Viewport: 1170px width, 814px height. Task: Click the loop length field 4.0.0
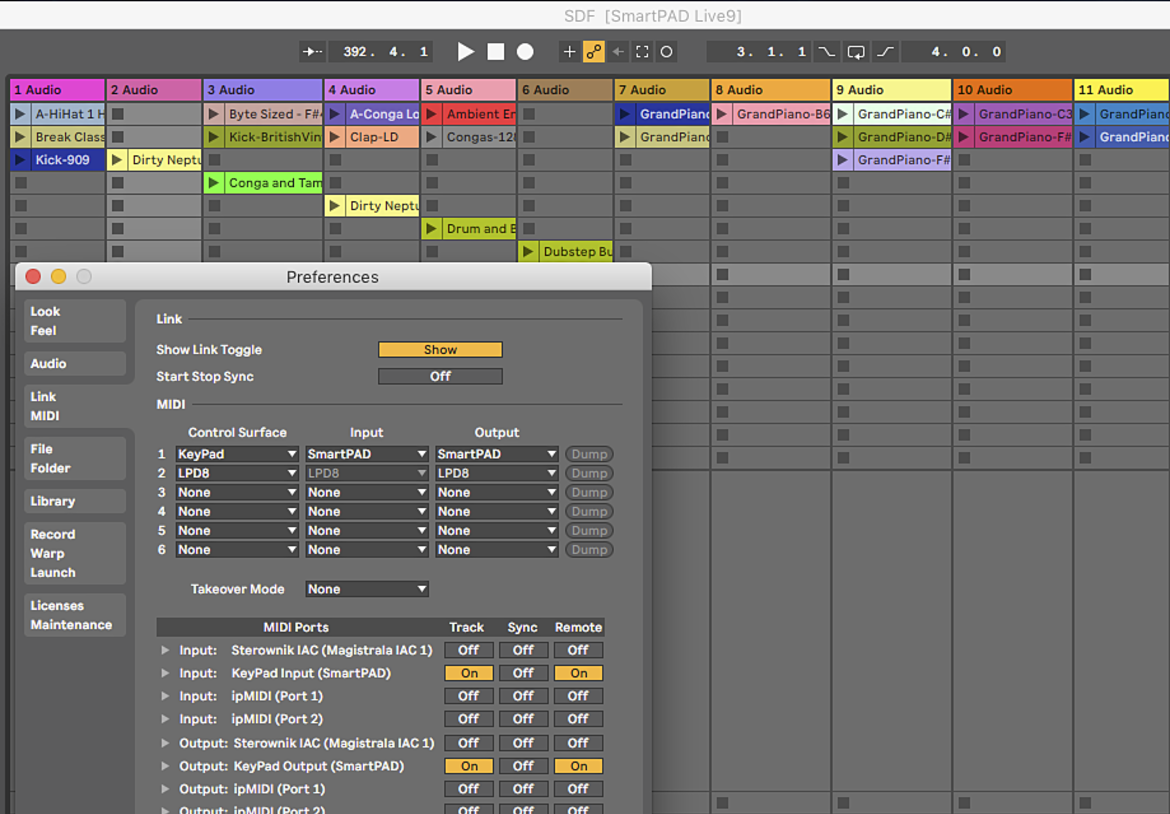[954, 51]
